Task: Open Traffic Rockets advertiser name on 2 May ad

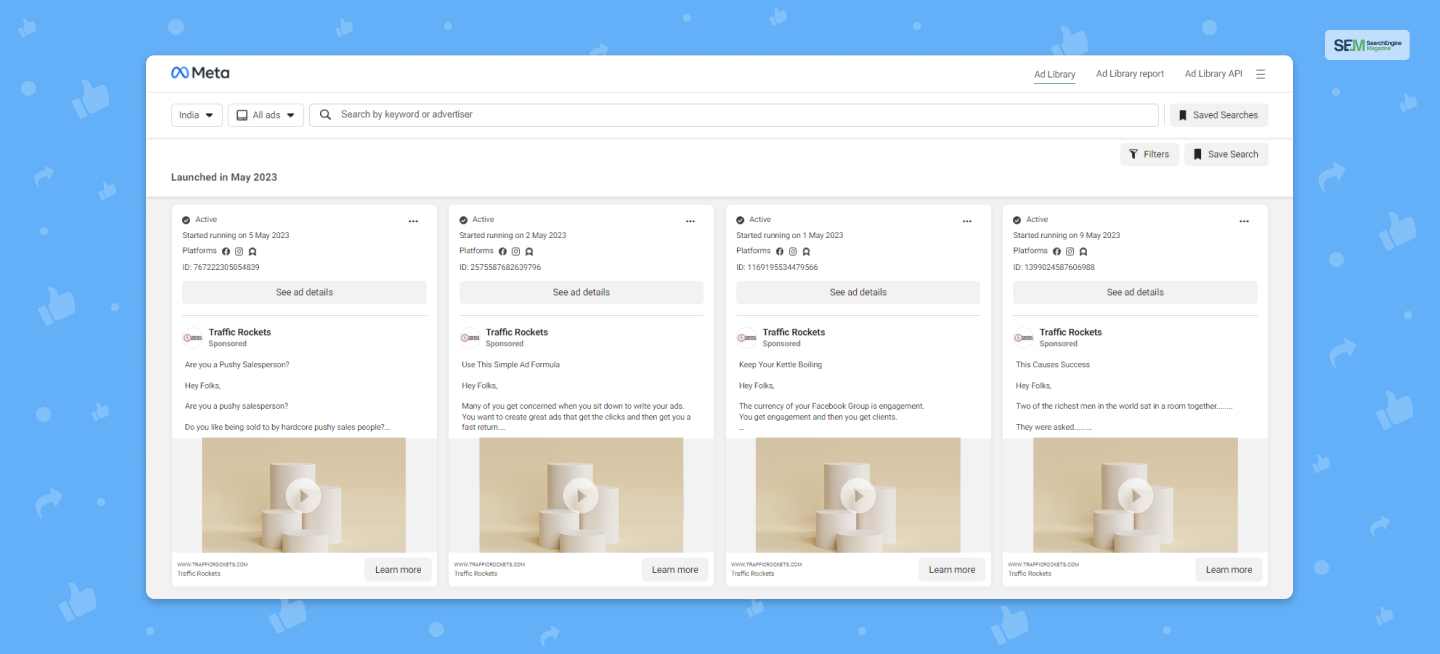Action: 517,332
